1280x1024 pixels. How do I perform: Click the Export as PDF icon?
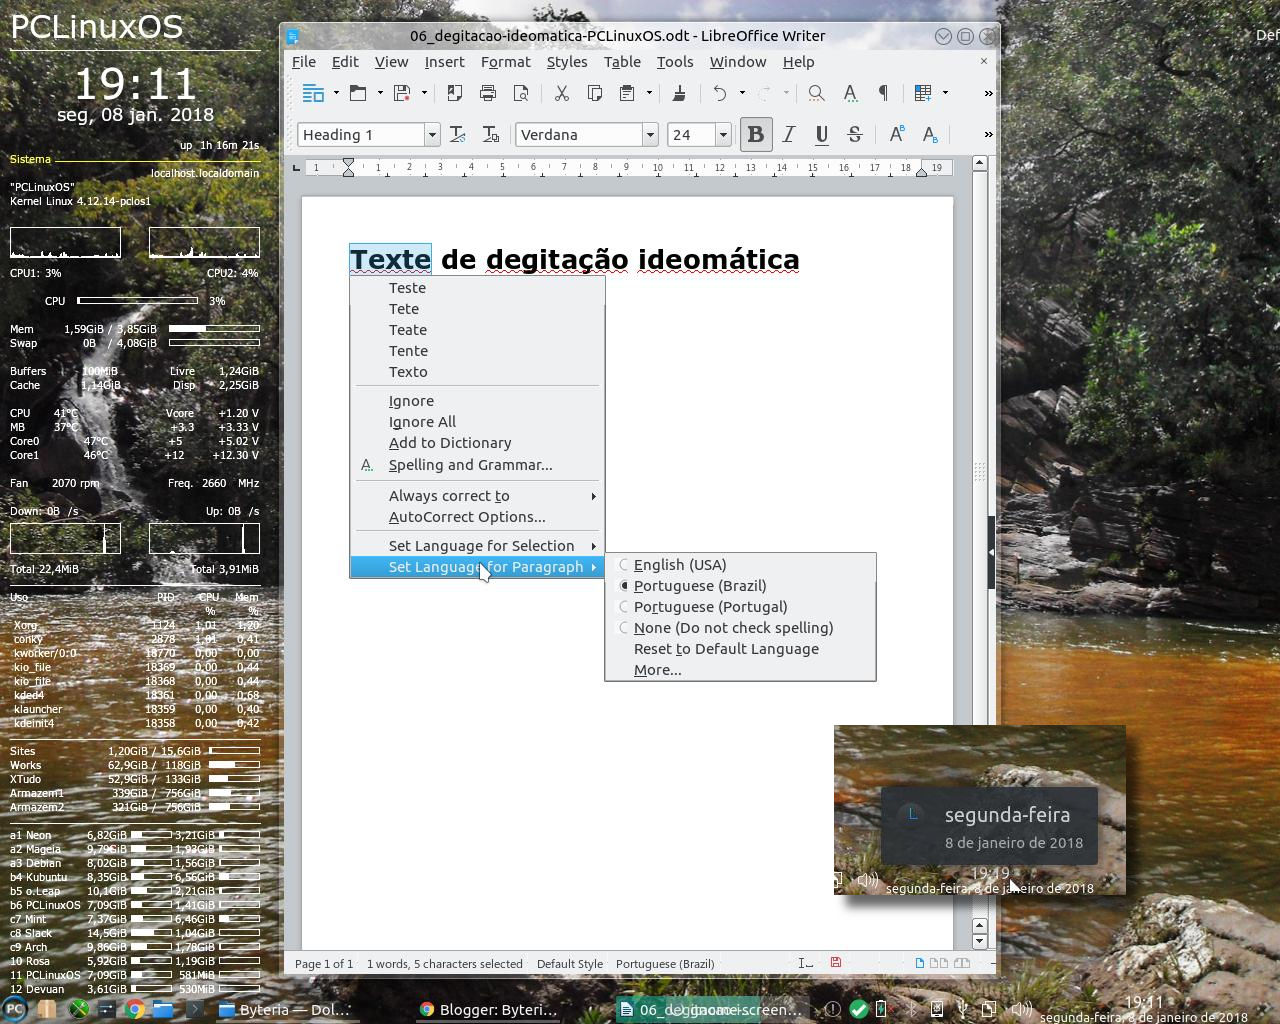(x=454, y=93)
